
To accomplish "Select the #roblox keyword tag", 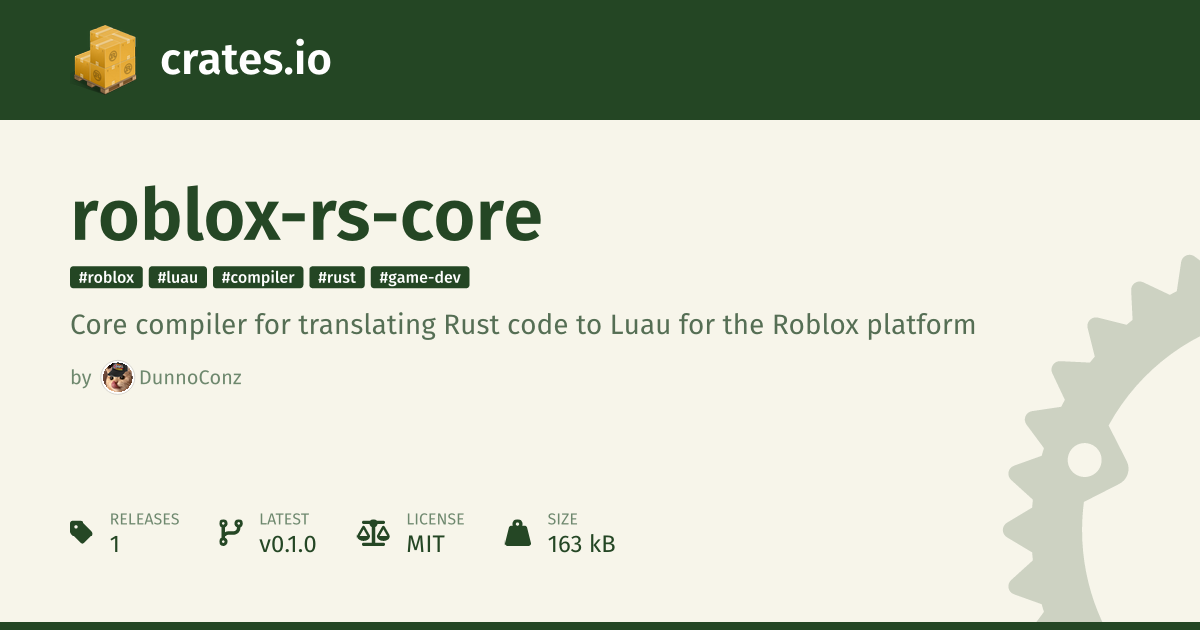I will (x=106, y=278).
